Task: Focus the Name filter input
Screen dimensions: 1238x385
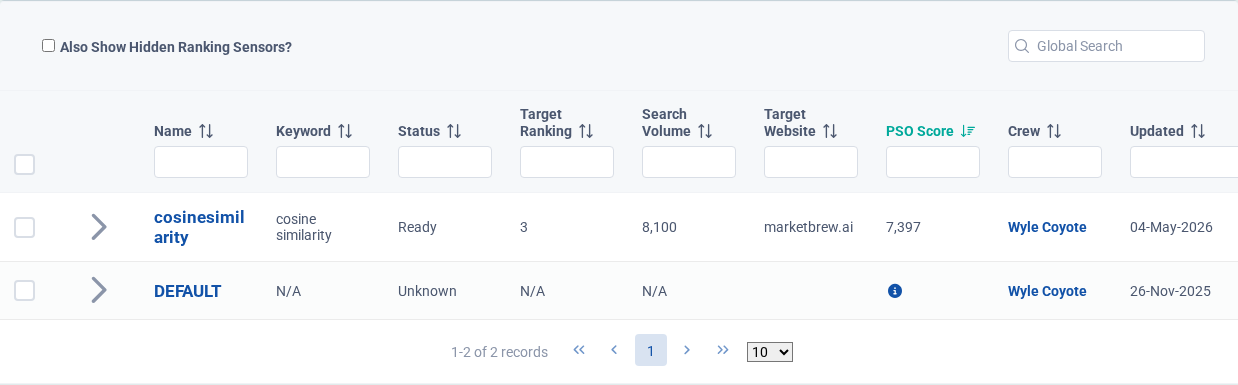Action: (x=201, y=162)
